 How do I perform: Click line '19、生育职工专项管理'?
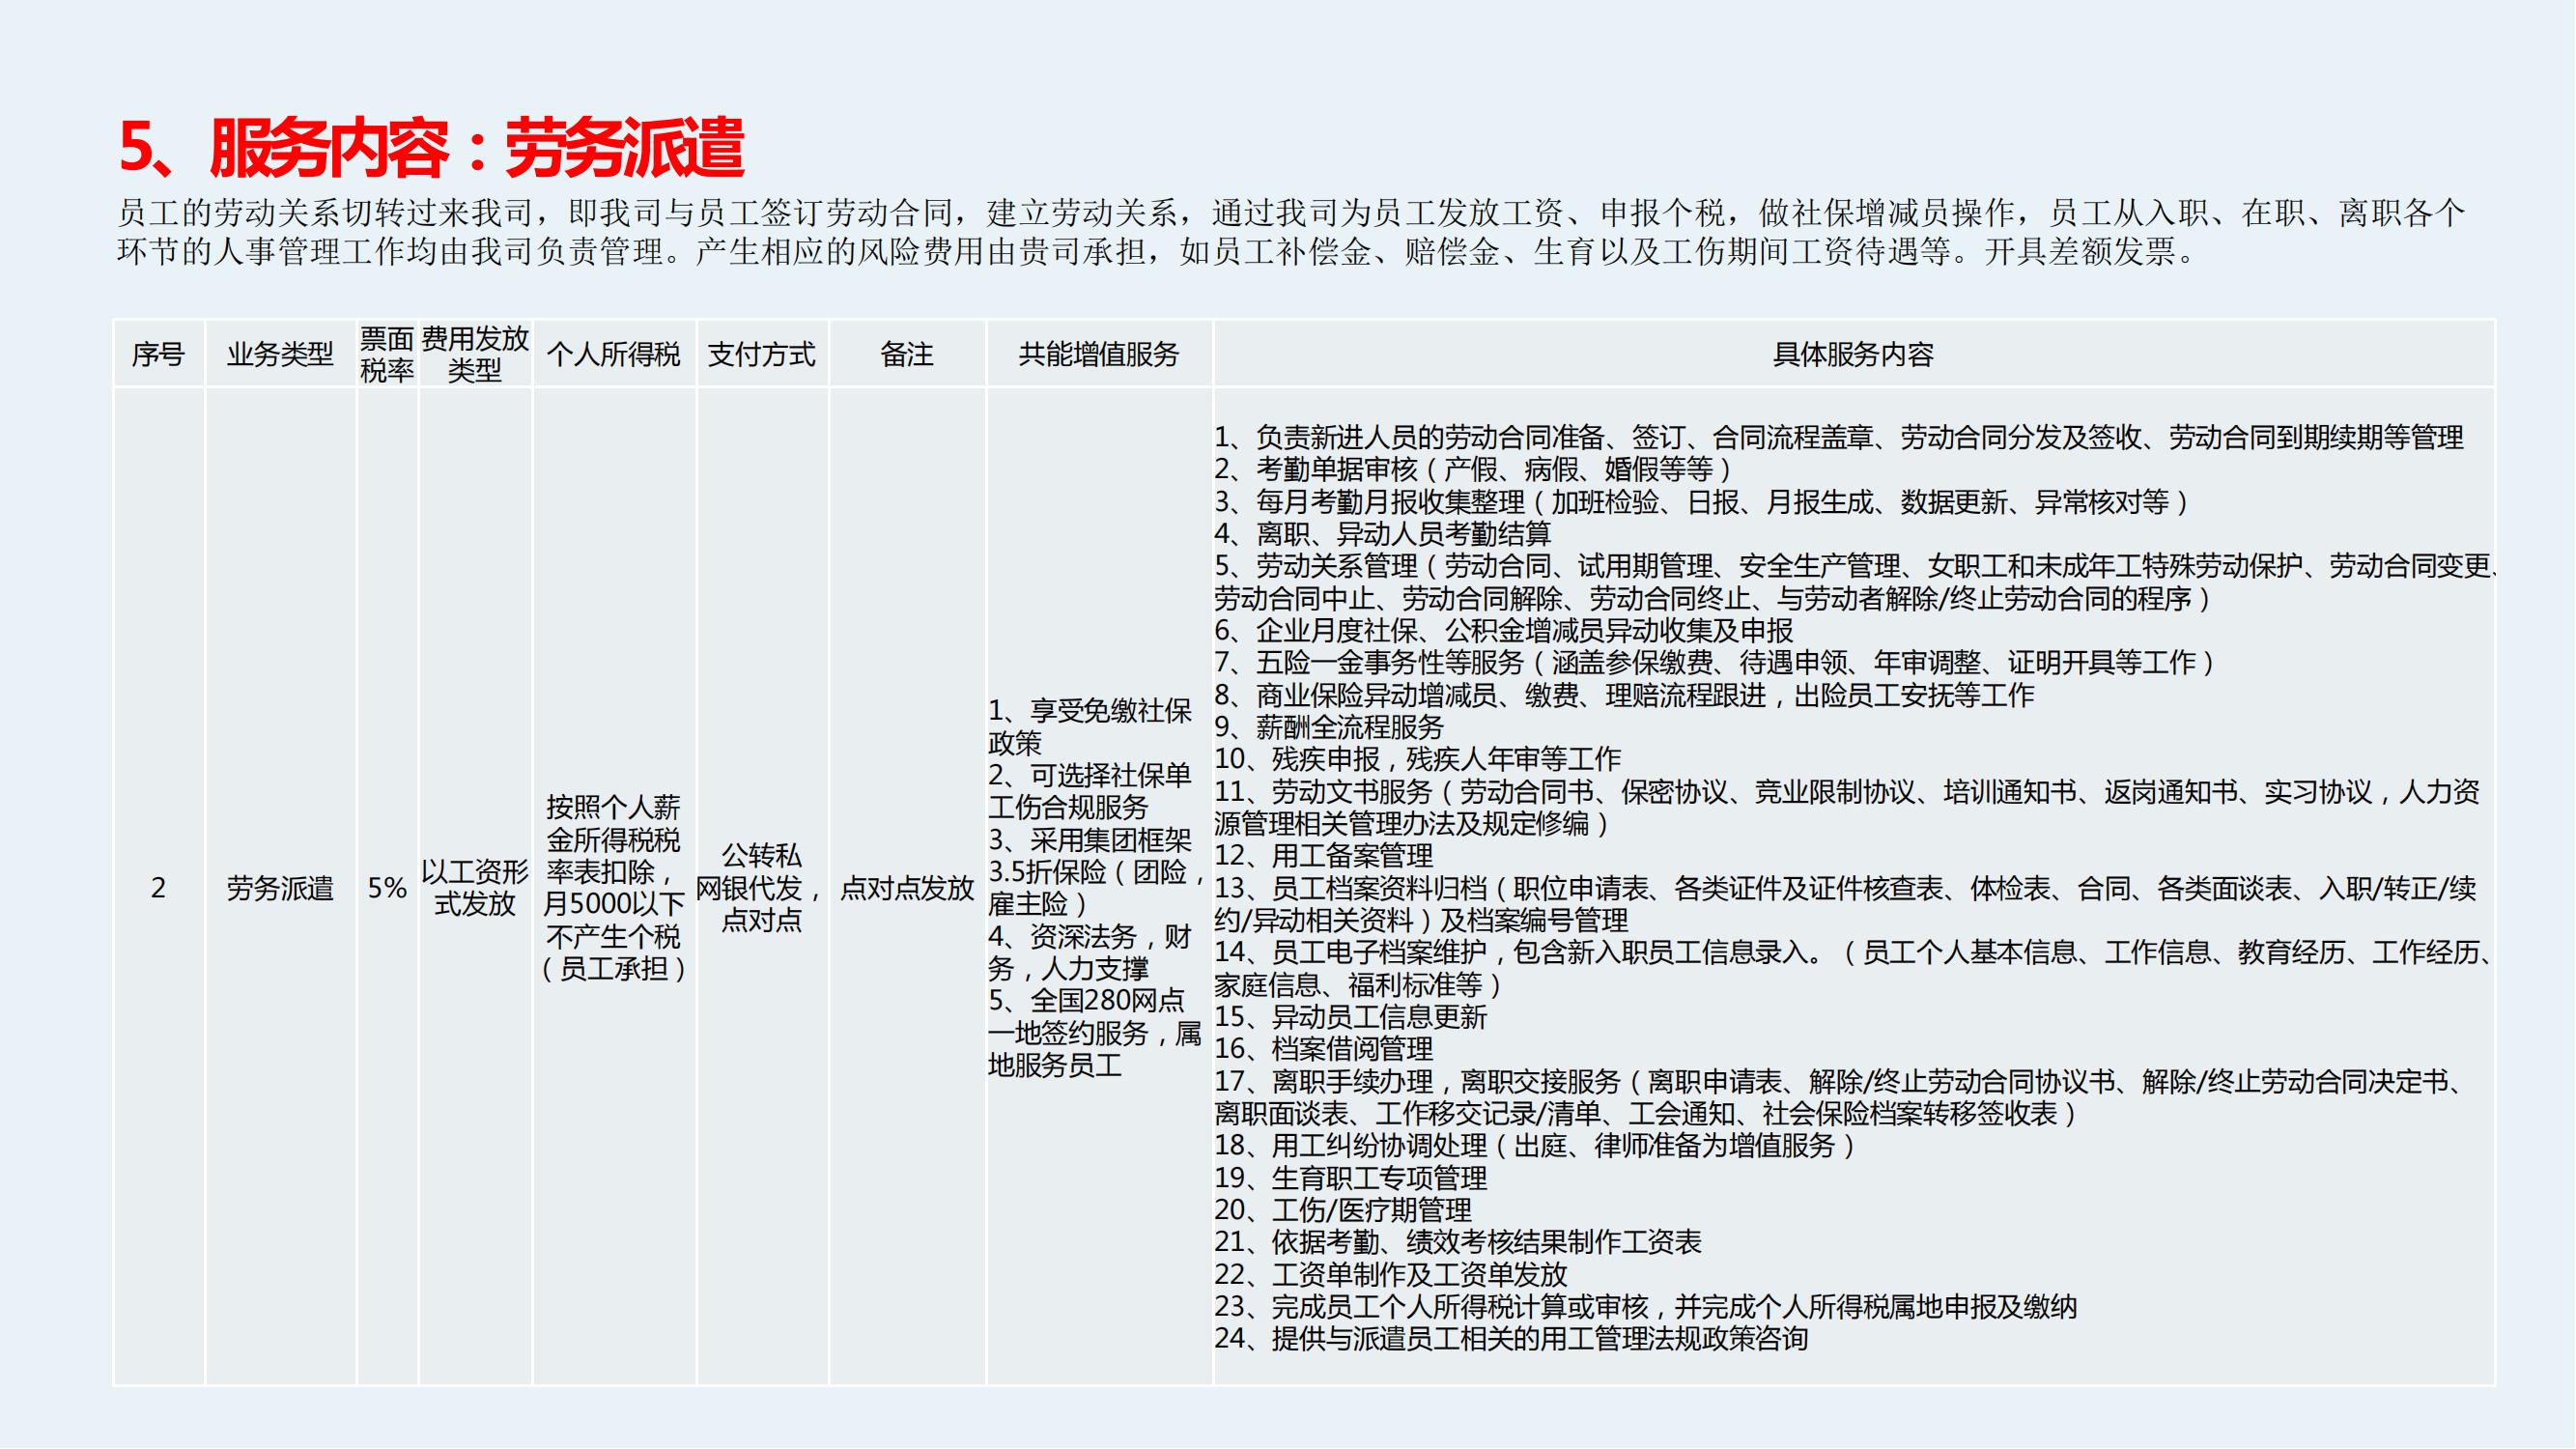1351,1177
